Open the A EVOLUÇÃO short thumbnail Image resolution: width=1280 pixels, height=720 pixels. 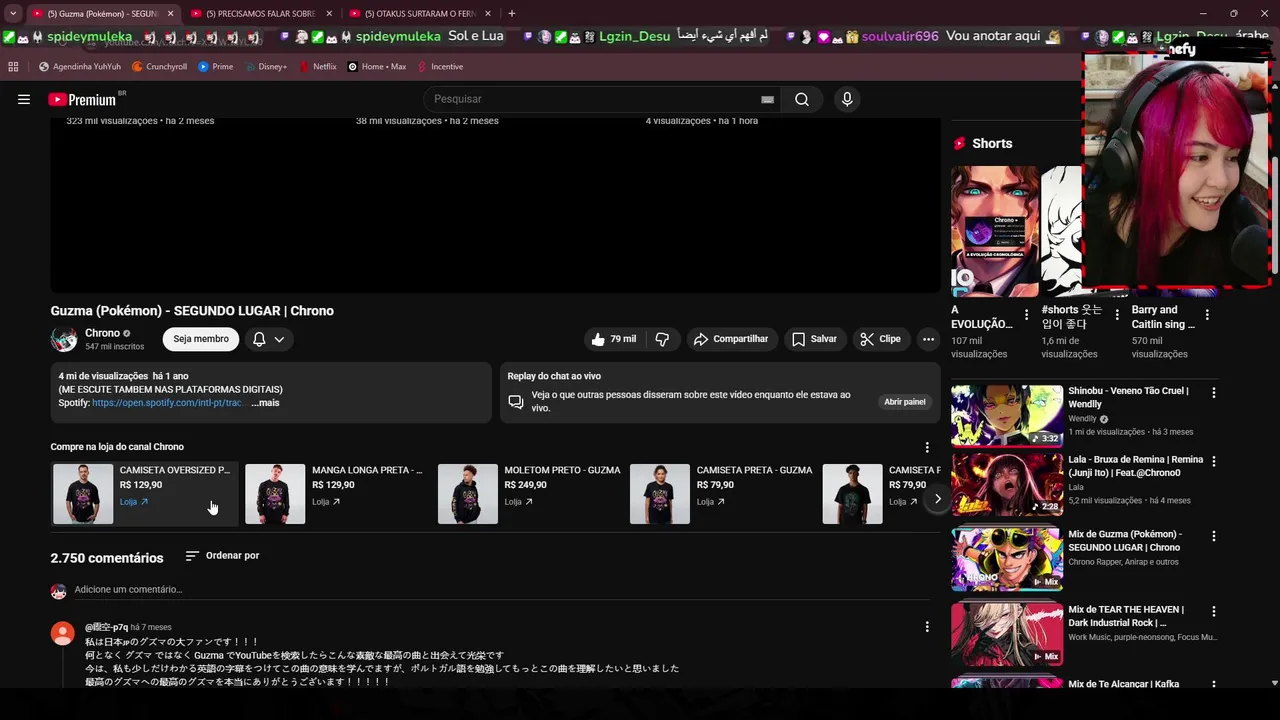coord(995,231)
